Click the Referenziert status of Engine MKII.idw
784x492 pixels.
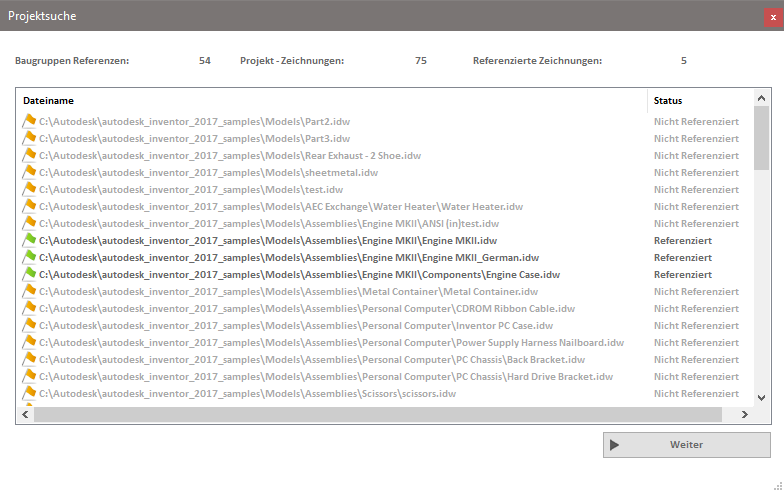coord(682,240)
